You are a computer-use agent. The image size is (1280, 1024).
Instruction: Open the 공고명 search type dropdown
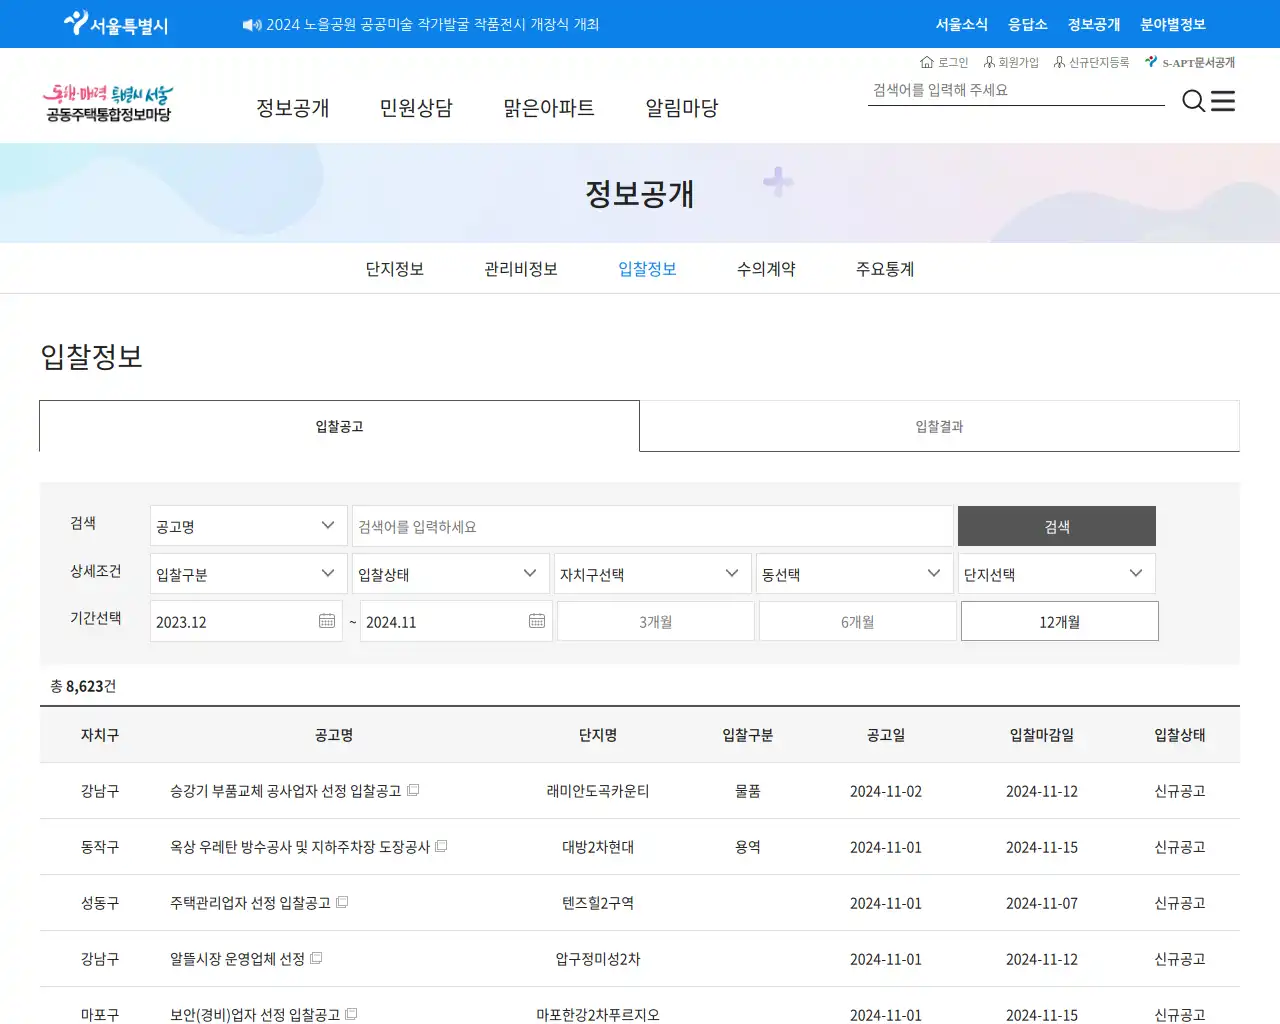[247, 525]
